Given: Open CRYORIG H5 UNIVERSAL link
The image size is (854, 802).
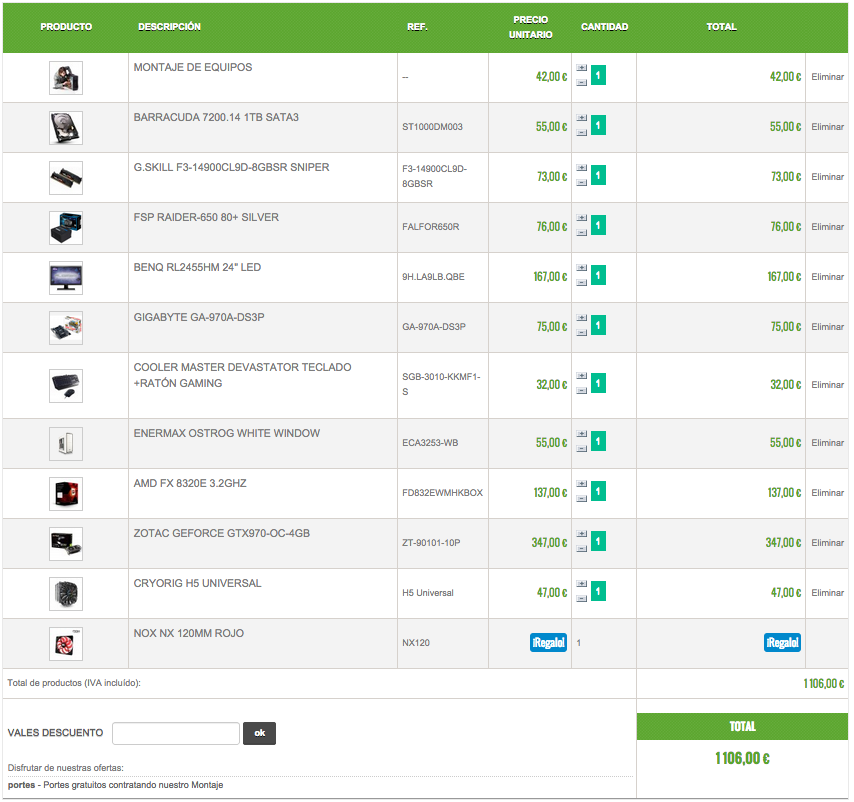Looking at the screenshot, I should 197,584.
